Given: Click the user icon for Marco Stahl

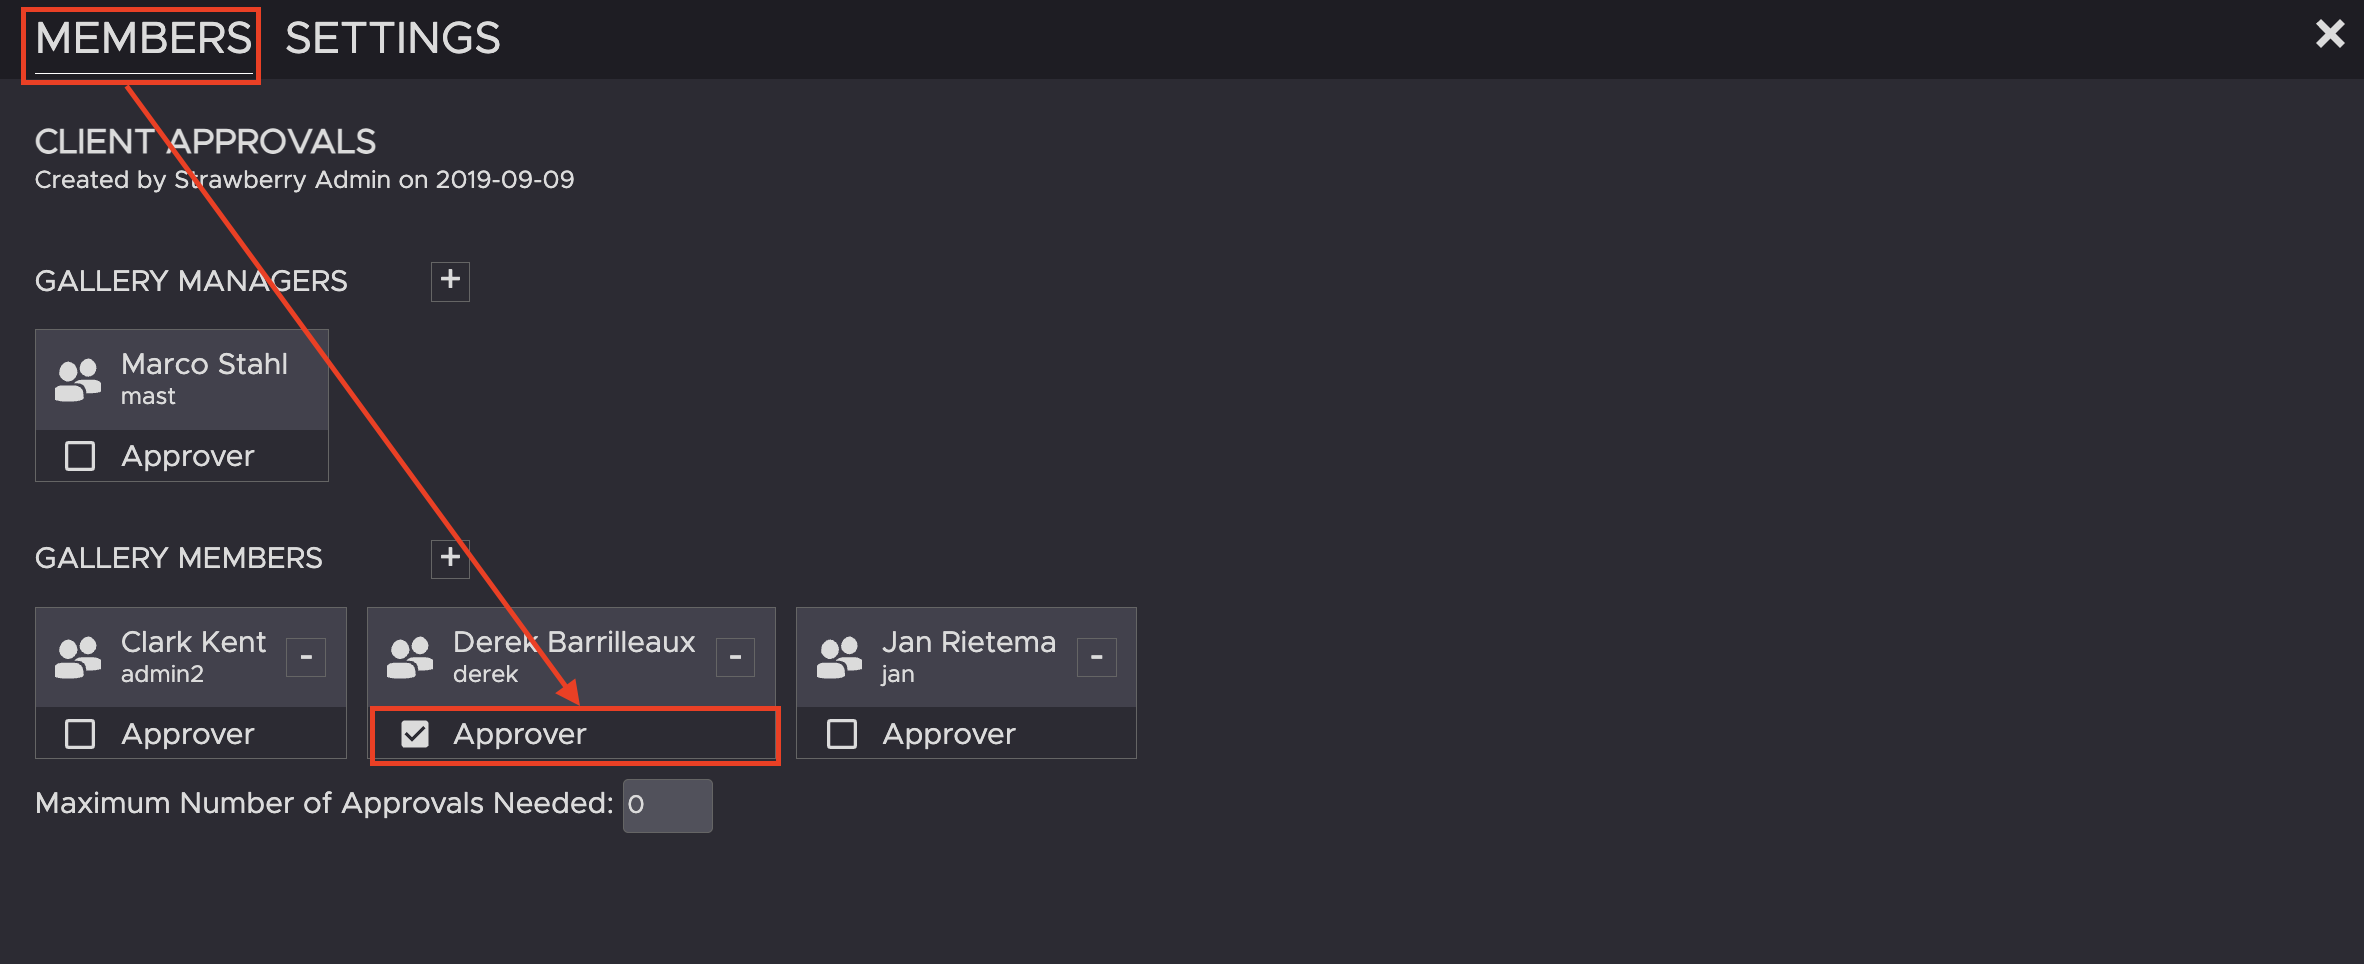Looking at the screenshot, I should point(78,380).
